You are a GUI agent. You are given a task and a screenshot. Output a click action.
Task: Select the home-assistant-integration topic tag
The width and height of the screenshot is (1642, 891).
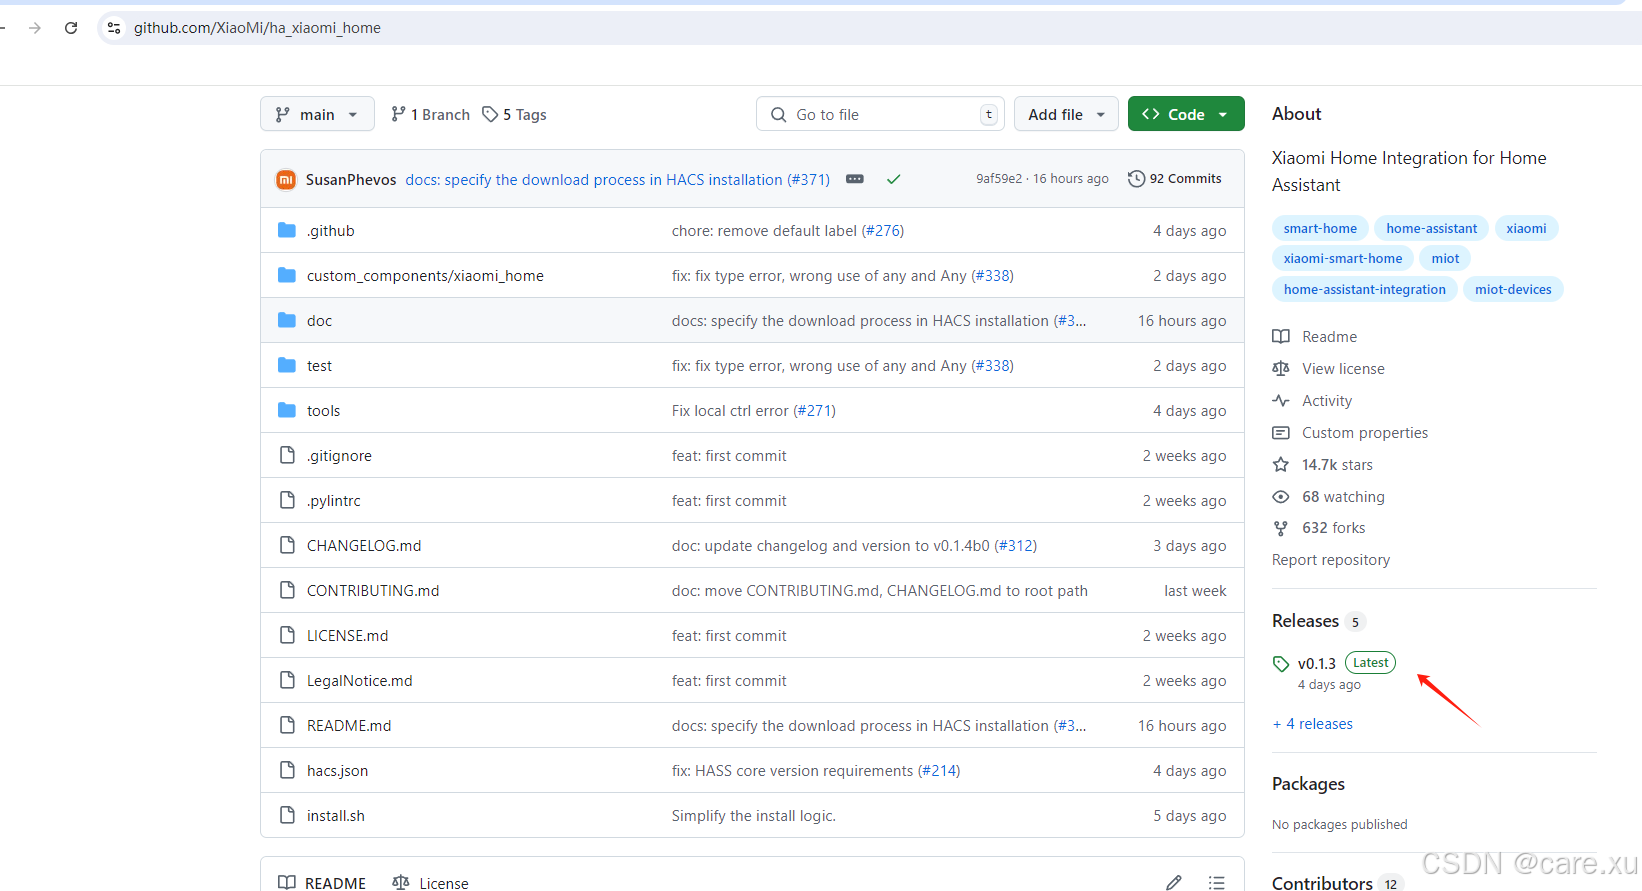coord(1365,289)
